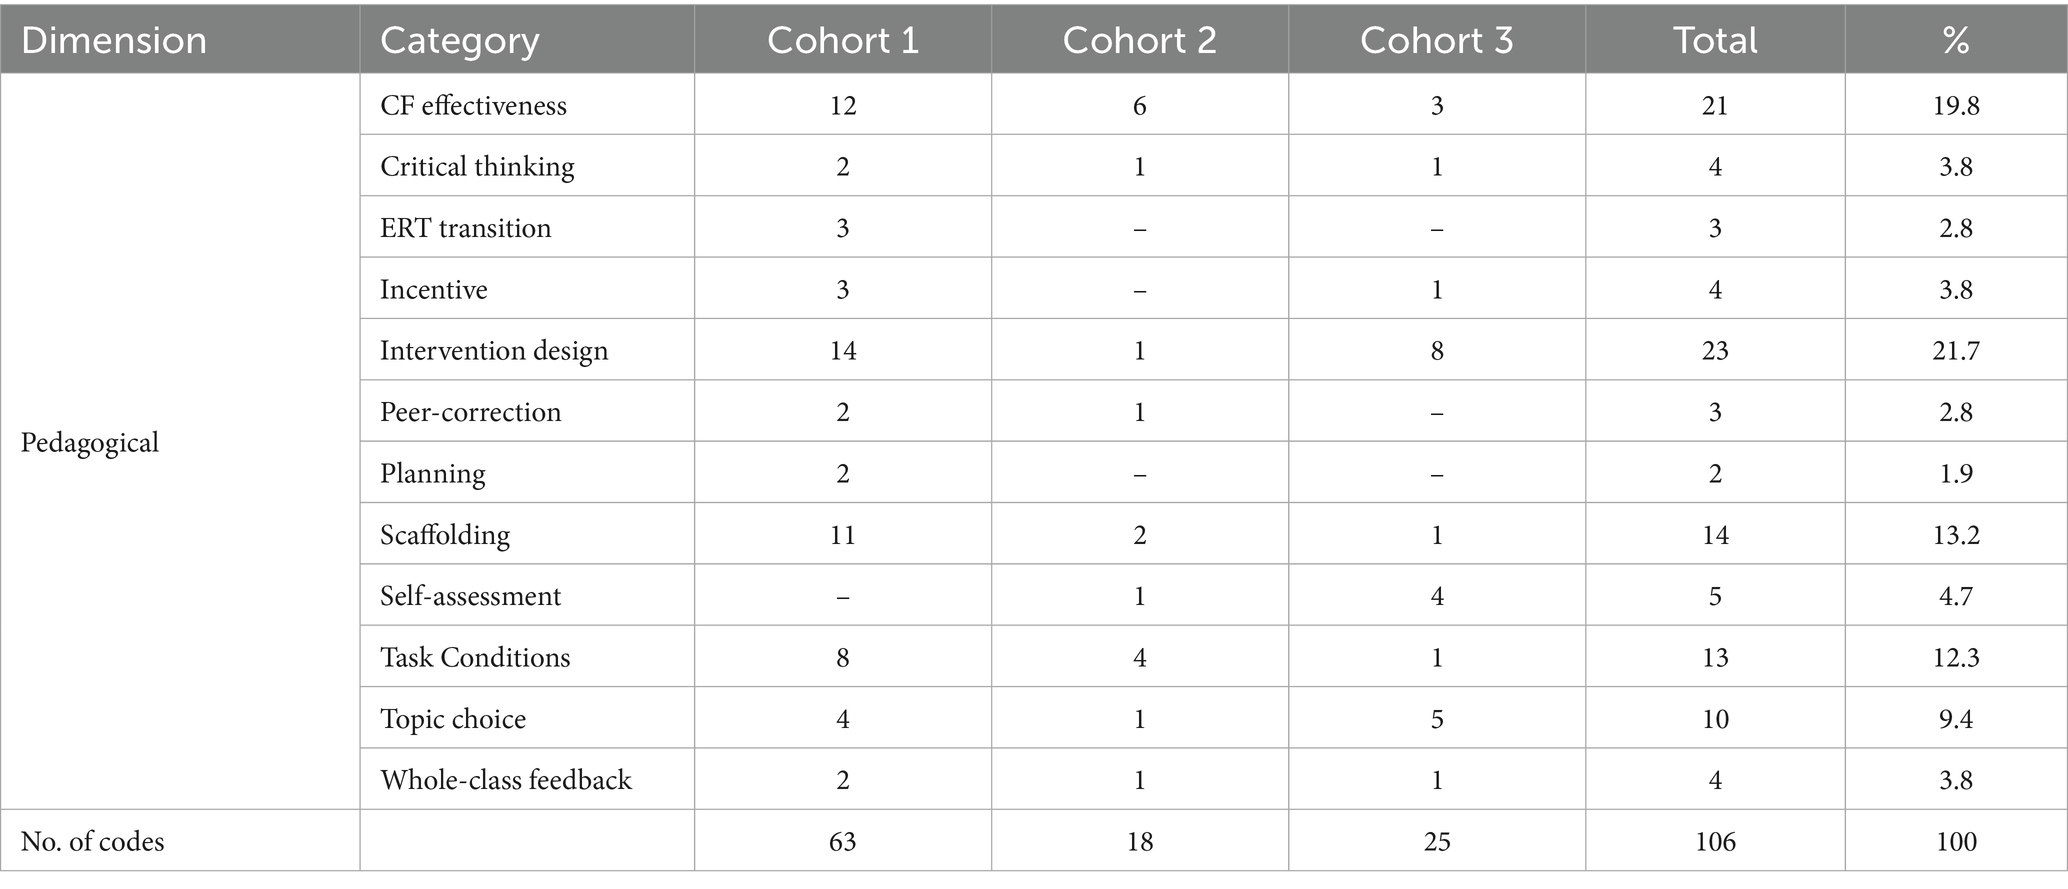Click the Pedagogical dimension cell
The height and width of the screenshot is (889, 2068).
click(90, 442)
